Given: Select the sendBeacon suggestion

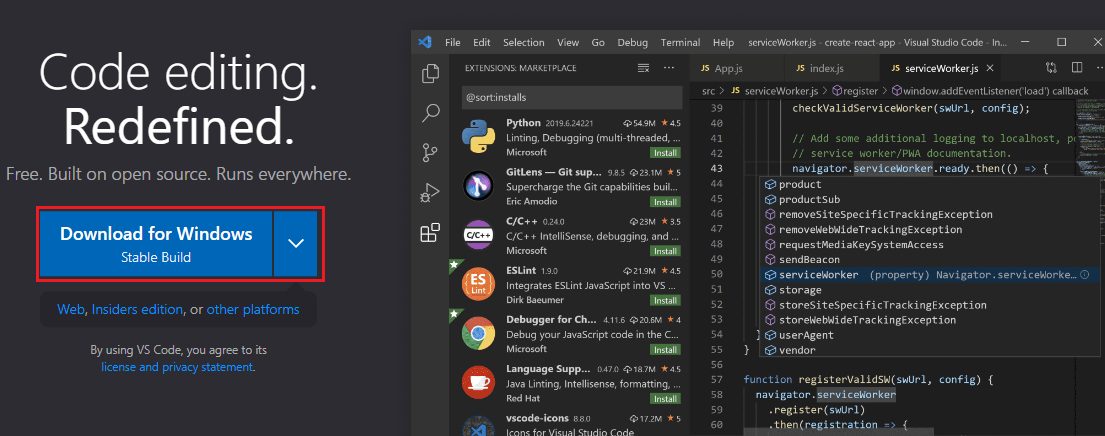Looking at the screenshot, I should (929, 260).
